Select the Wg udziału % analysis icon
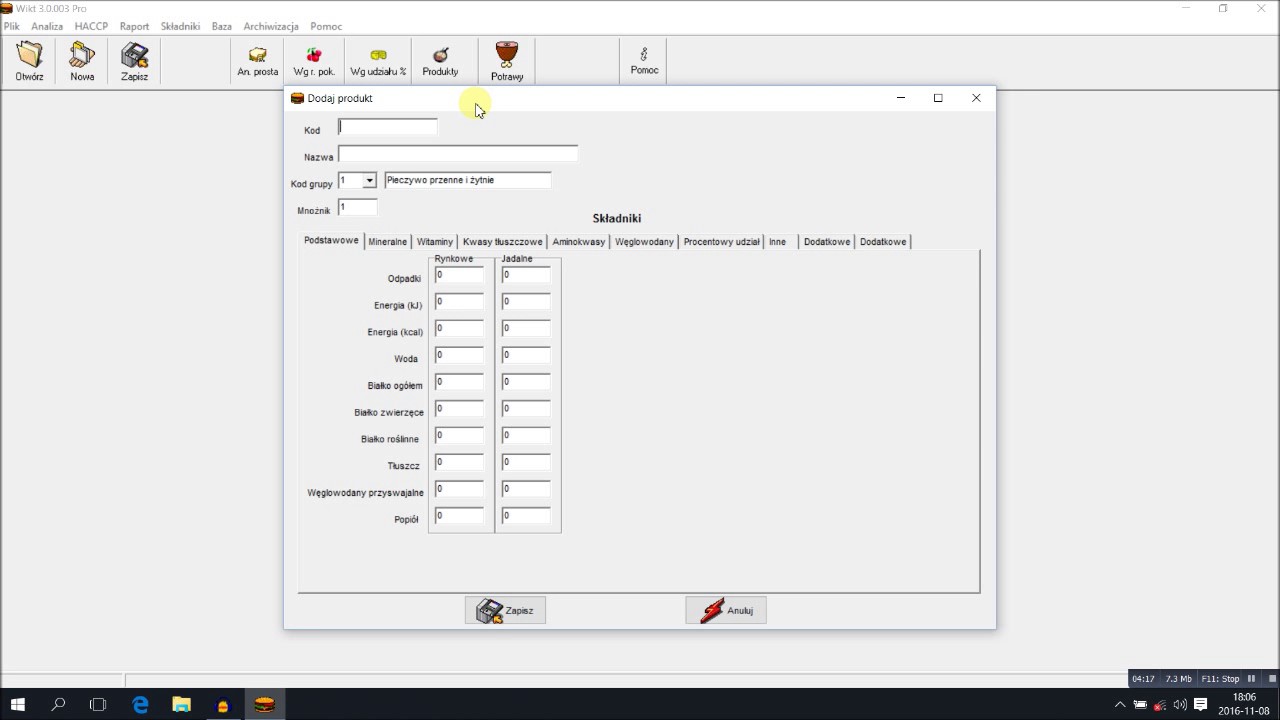The image size is (1280, 720). click(x=378, y=61)
